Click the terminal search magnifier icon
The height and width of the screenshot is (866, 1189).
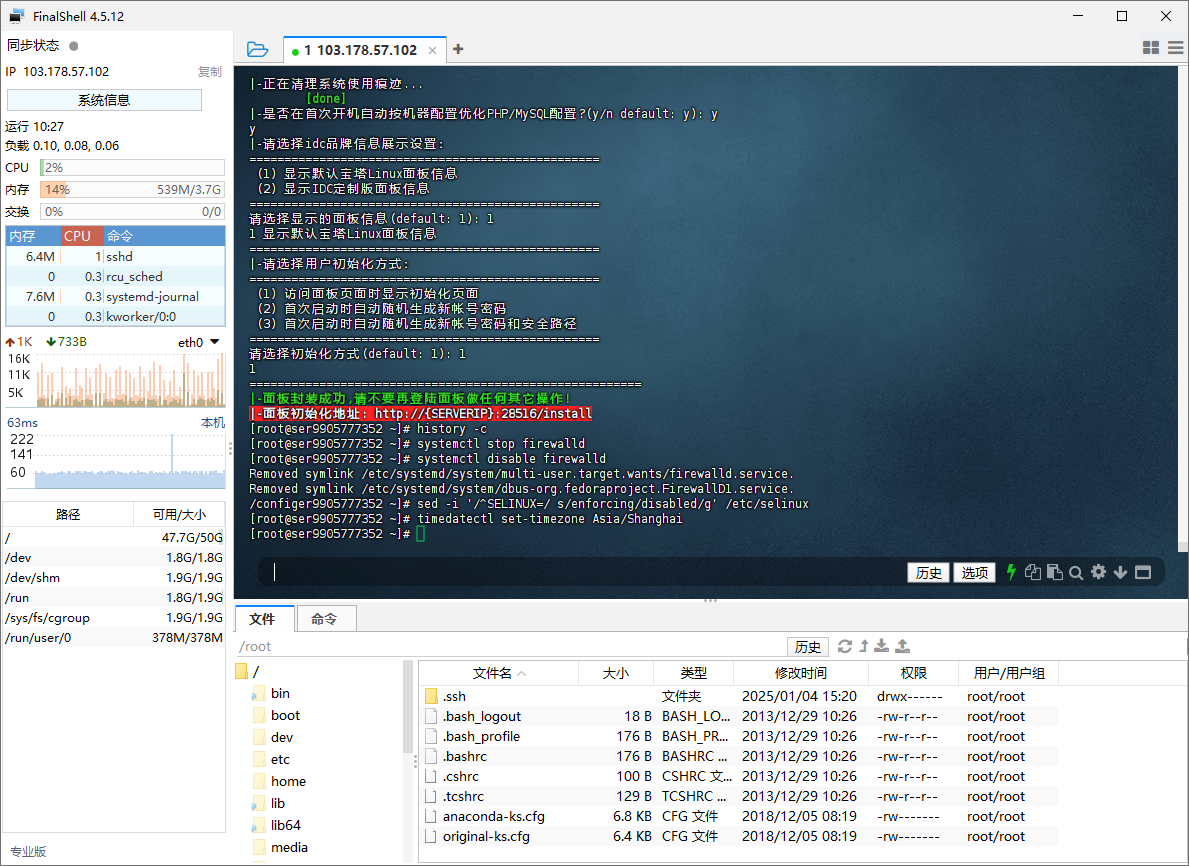click(1076, 573)
